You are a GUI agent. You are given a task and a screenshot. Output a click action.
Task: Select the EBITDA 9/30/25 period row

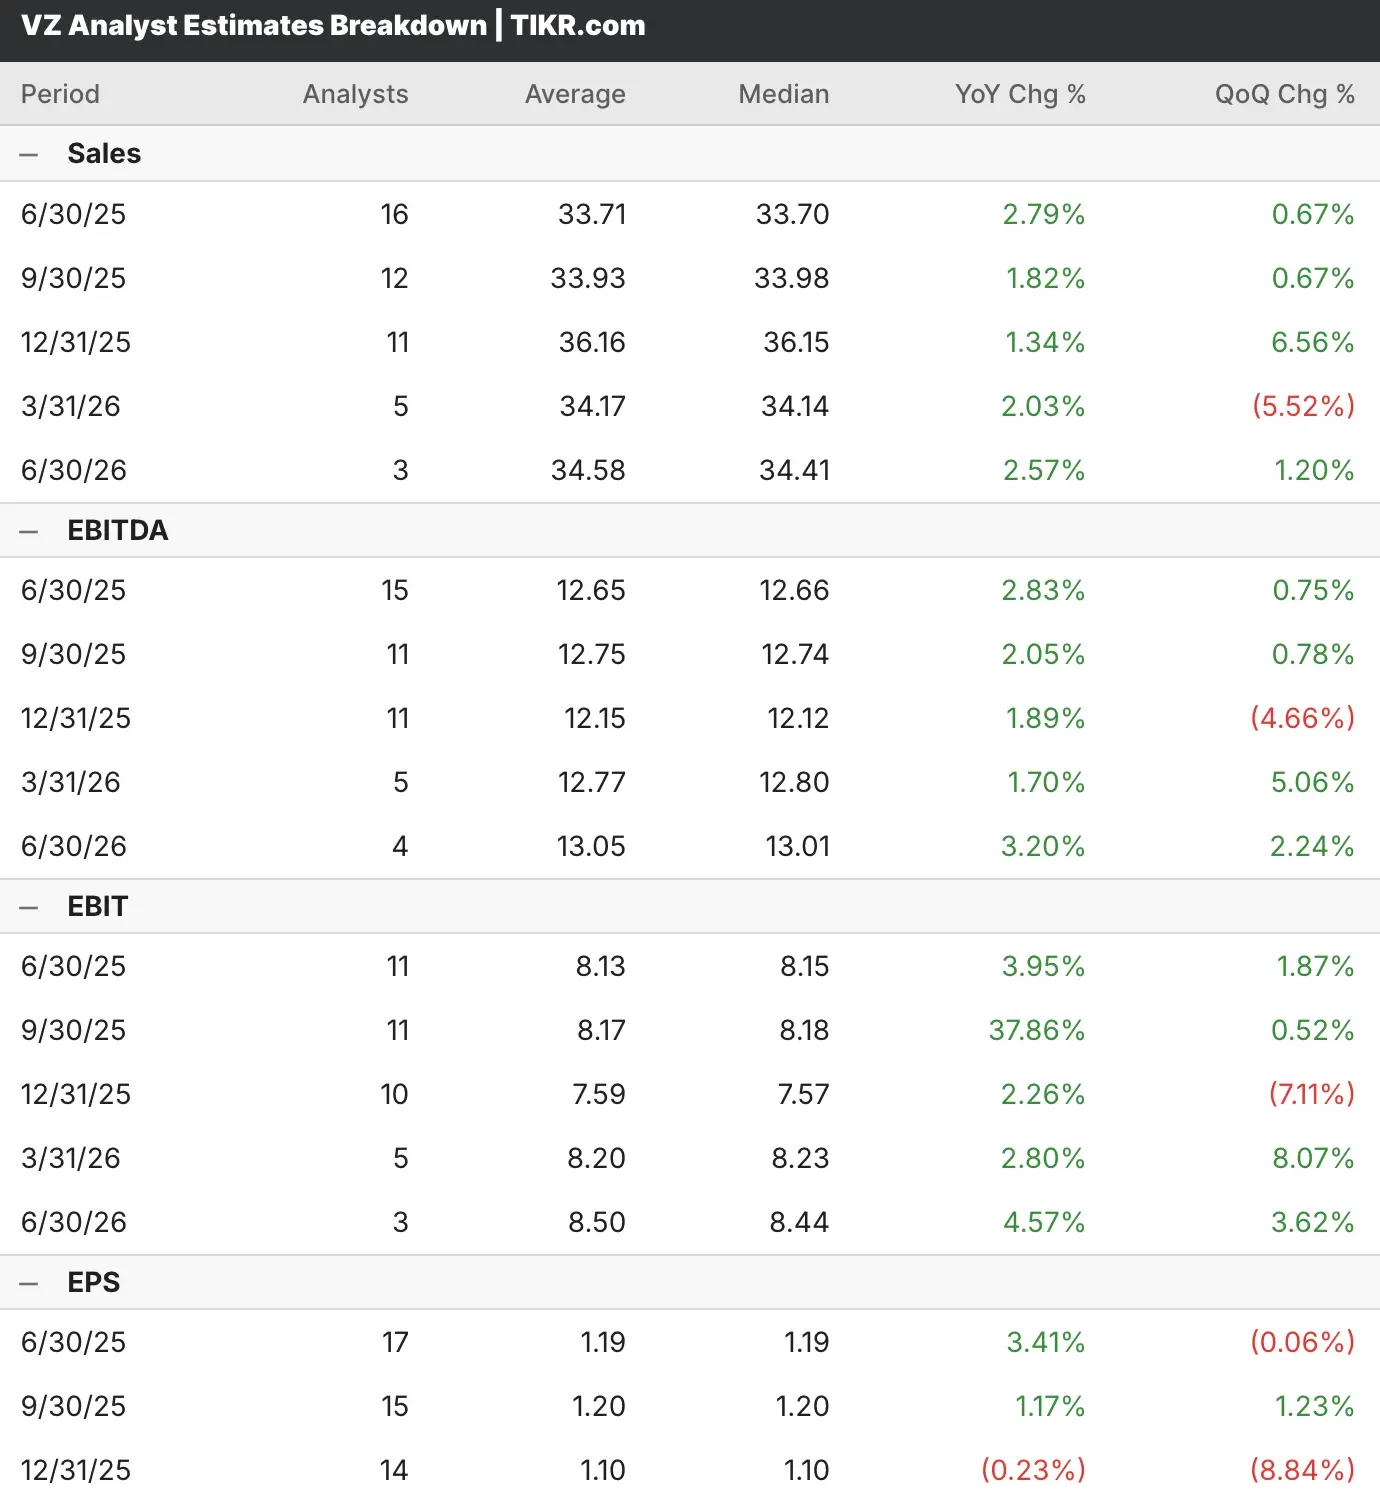(x=73, y=654)
